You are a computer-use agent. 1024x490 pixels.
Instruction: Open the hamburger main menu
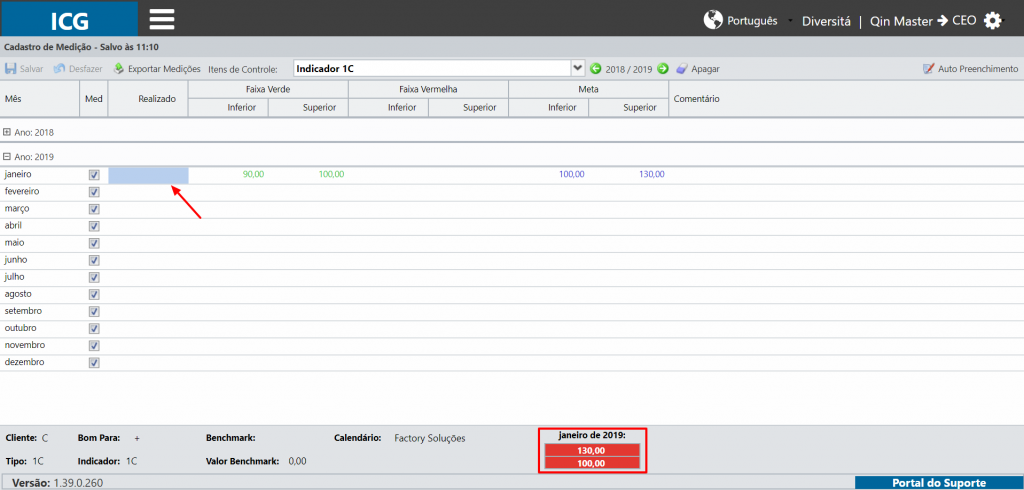(161, 19)
